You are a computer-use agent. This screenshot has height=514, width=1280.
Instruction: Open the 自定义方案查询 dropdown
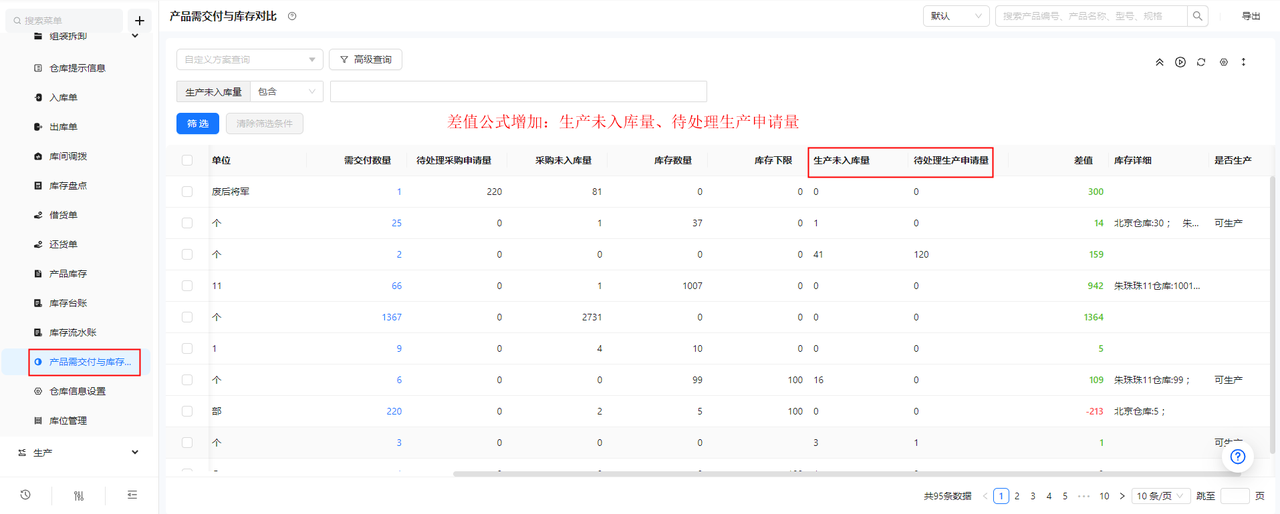[x=250, y=60]
